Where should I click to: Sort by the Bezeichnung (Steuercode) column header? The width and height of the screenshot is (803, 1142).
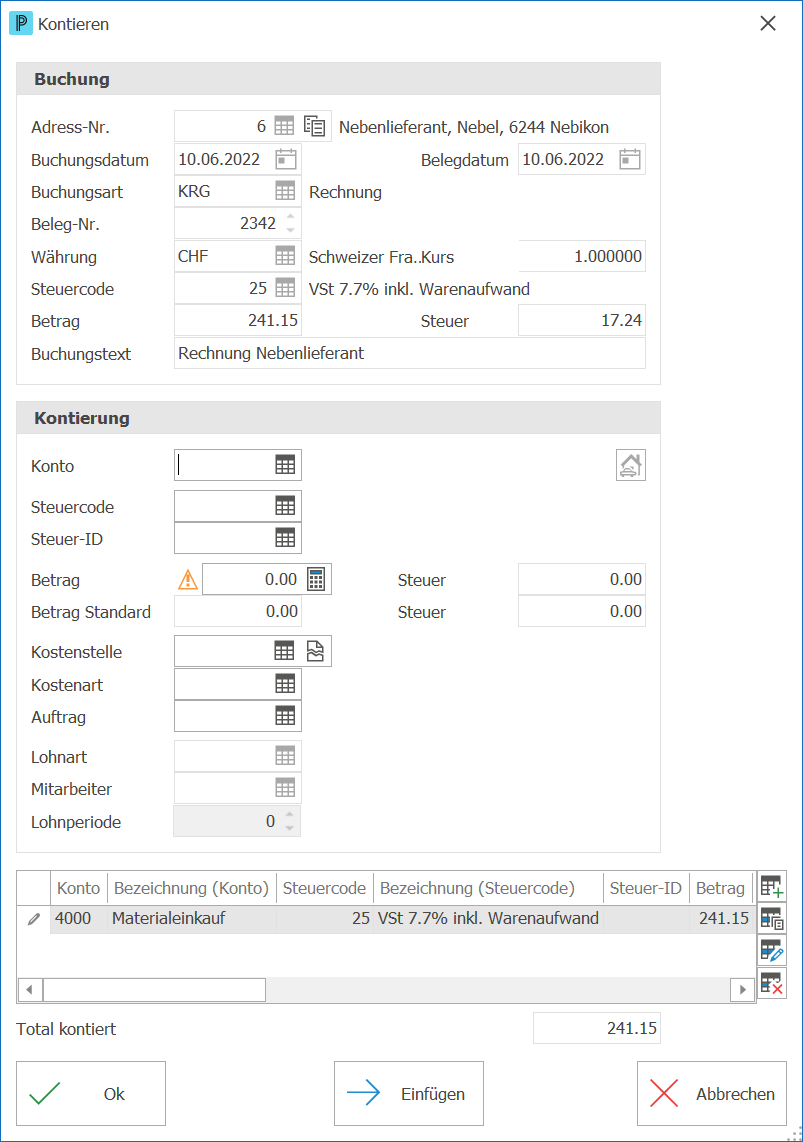488,889
